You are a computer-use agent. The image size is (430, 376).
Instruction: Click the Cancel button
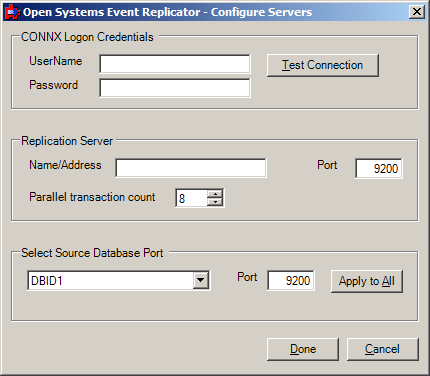[382, 349]
